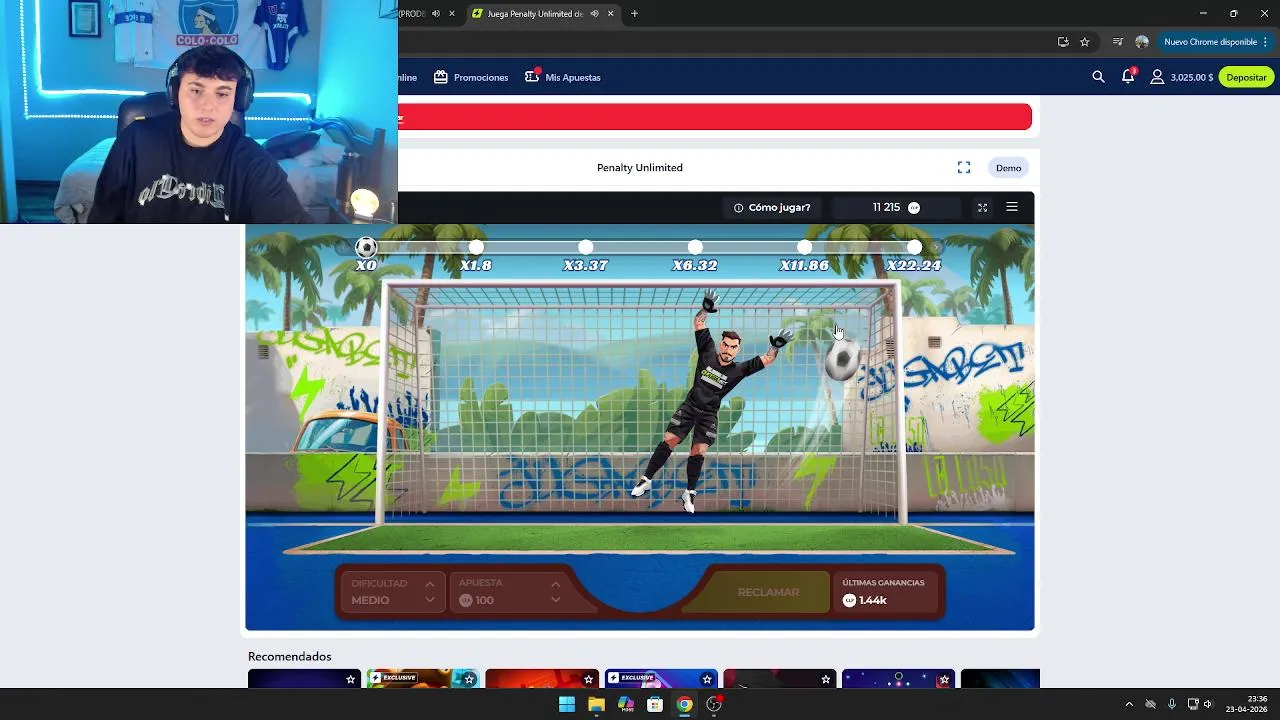Click the red banner under the navigation bar
This screenshot has width=1280, height=720.
tap(714, 117)
